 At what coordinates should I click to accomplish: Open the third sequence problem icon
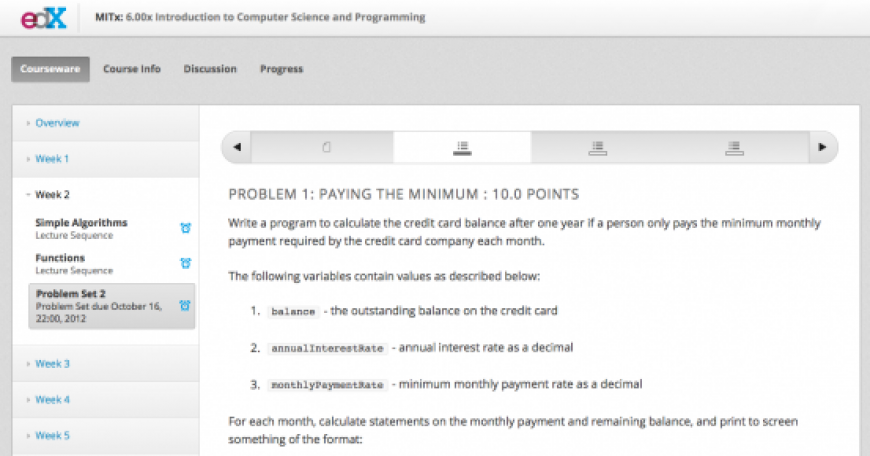point(598,148)
